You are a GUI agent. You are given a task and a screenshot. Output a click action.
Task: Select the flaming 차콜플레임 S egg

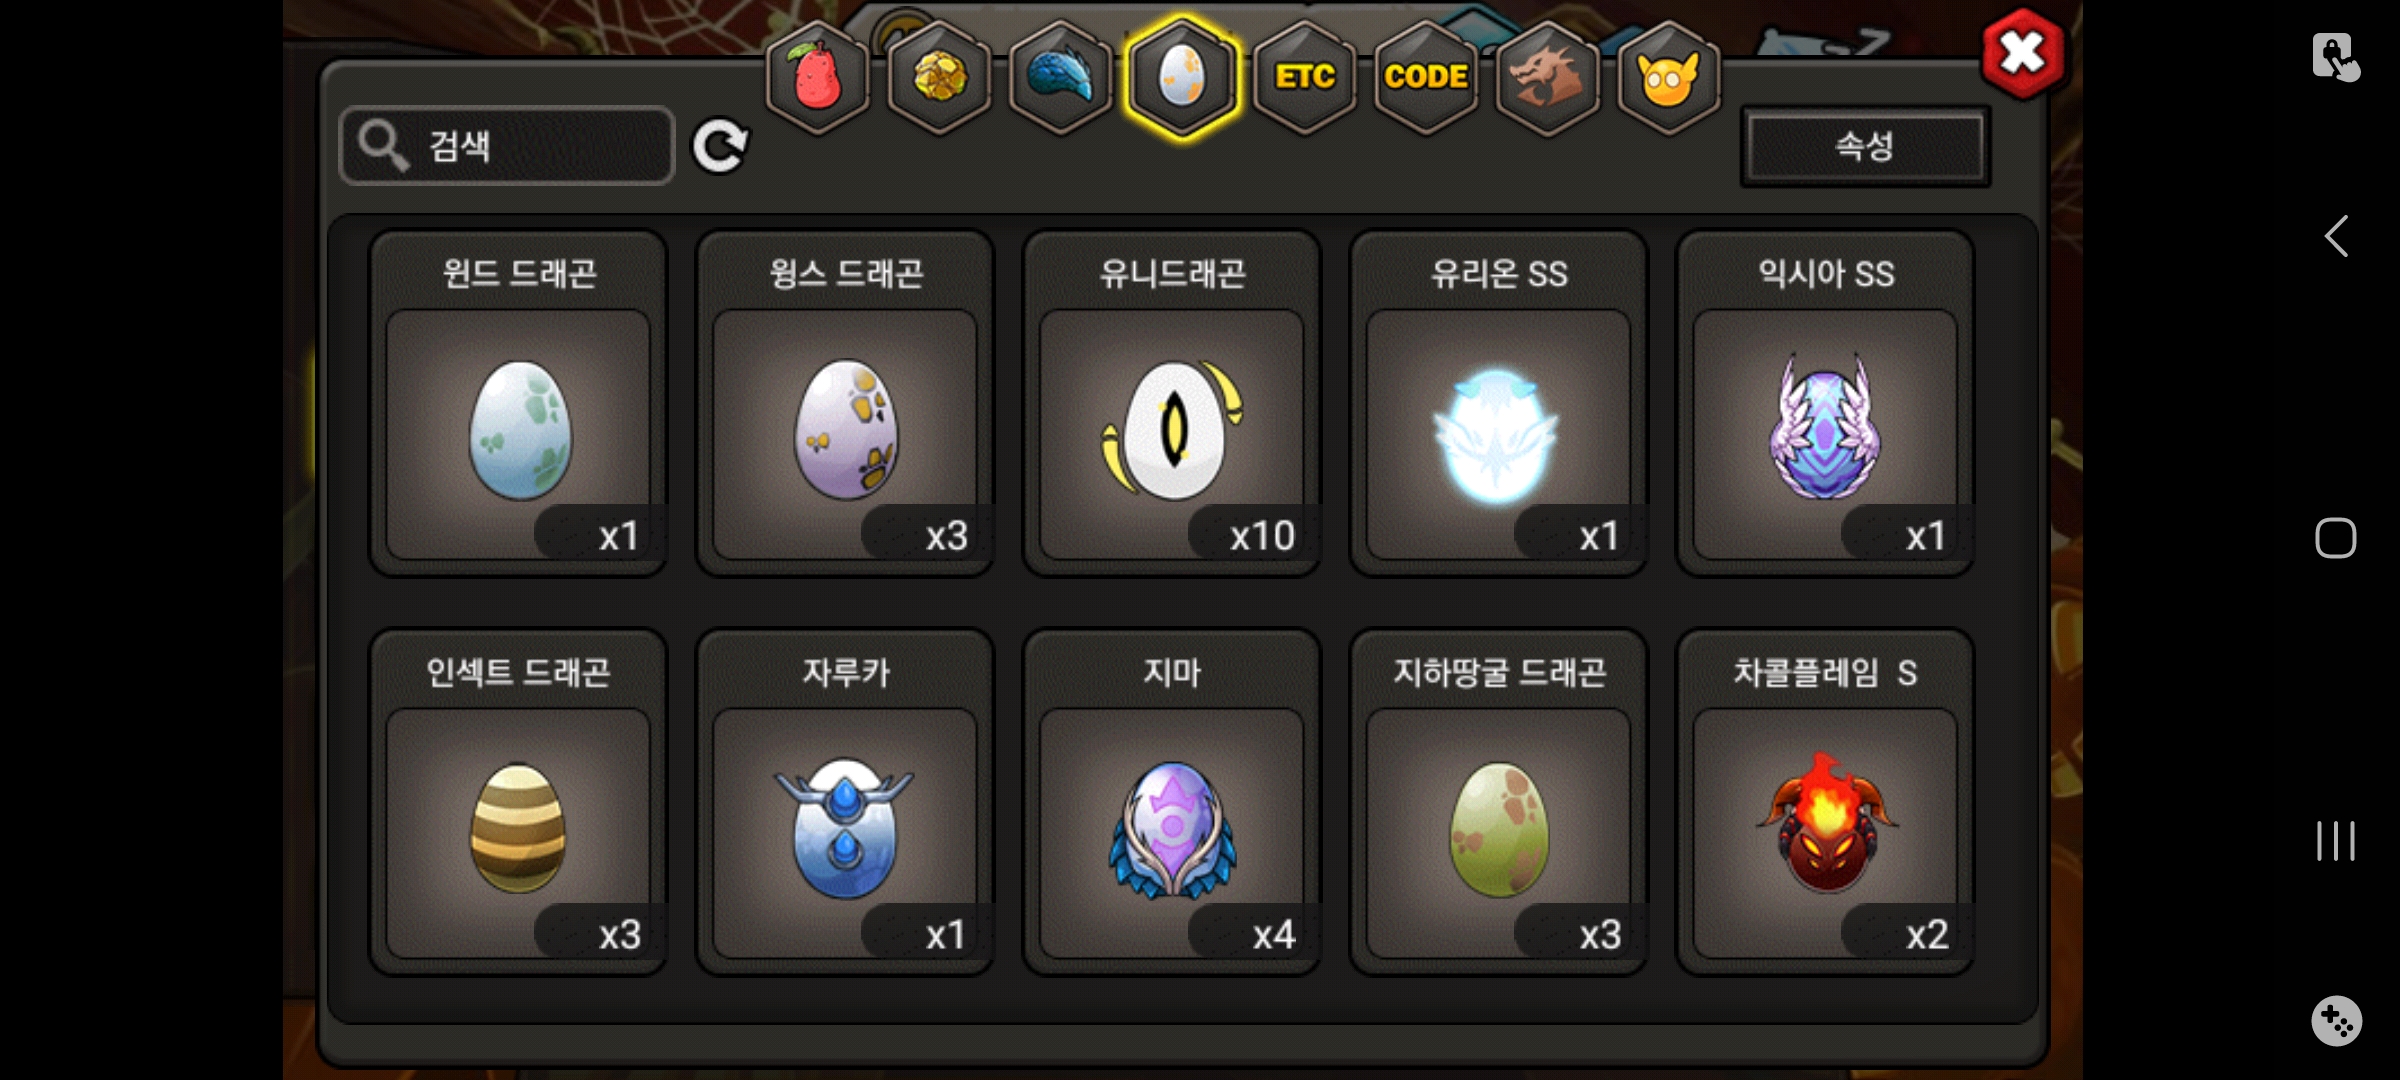pos(1826,802)
